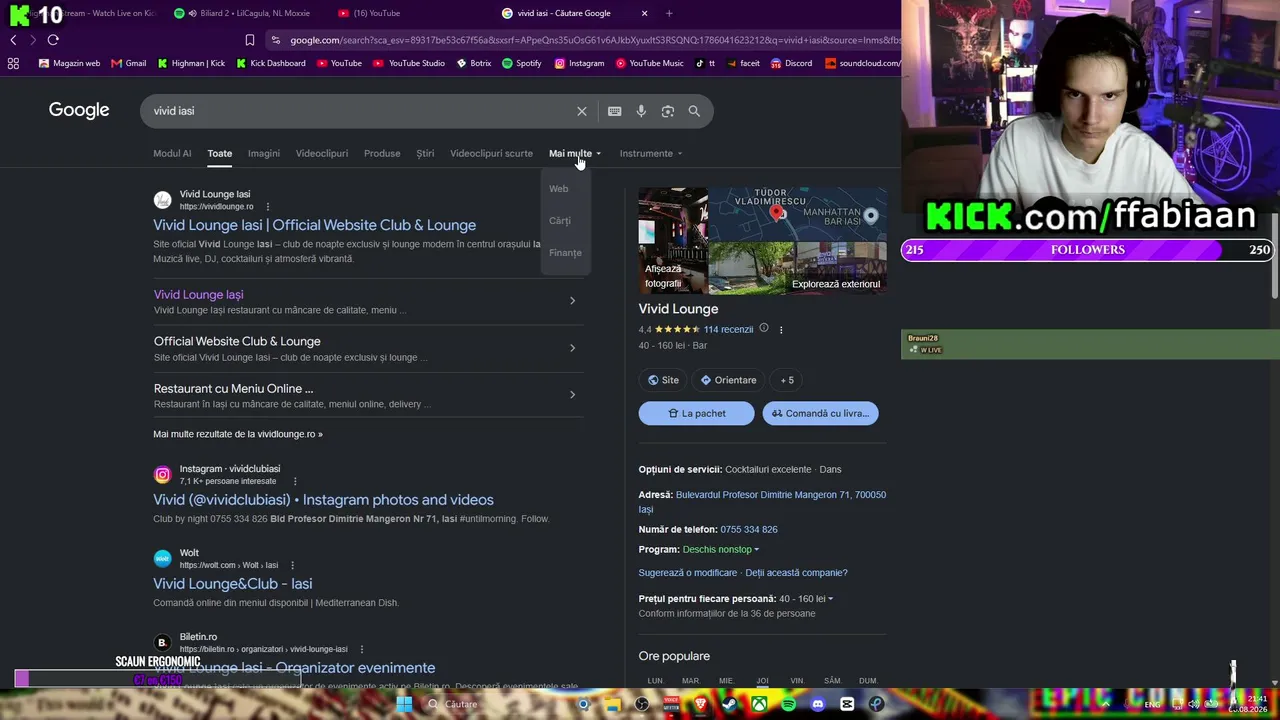Open the apps grid icon in bookmarks bar
The height and width of the screenshot is (720, 1280).
click(x=13, y=63)
